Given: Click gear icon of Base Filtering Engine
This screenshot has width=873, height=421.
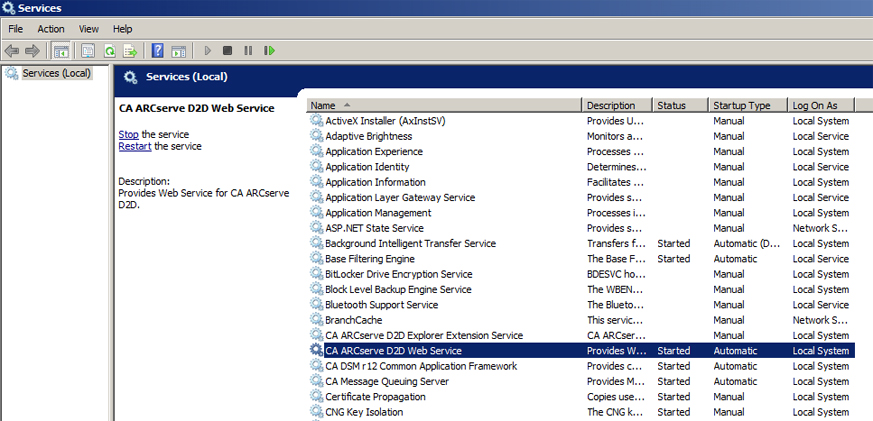Looking at the screenshot, I should [316, 258].
